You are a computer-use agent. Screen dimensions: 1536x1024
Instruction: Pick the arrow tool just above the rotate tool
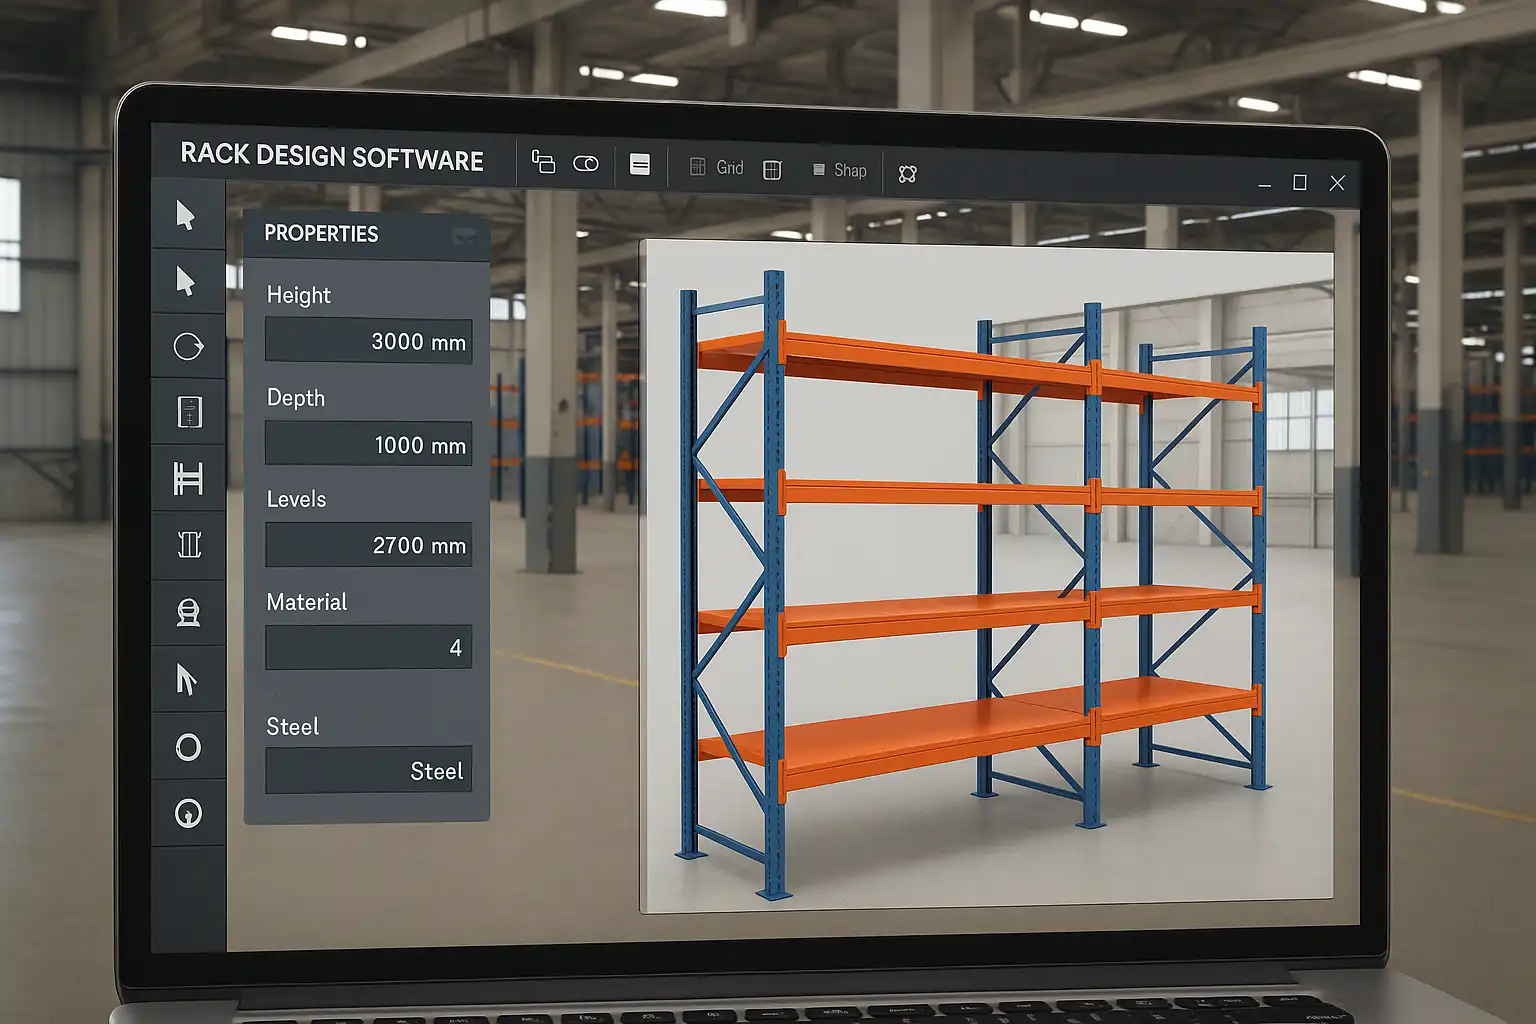point(186,281)
